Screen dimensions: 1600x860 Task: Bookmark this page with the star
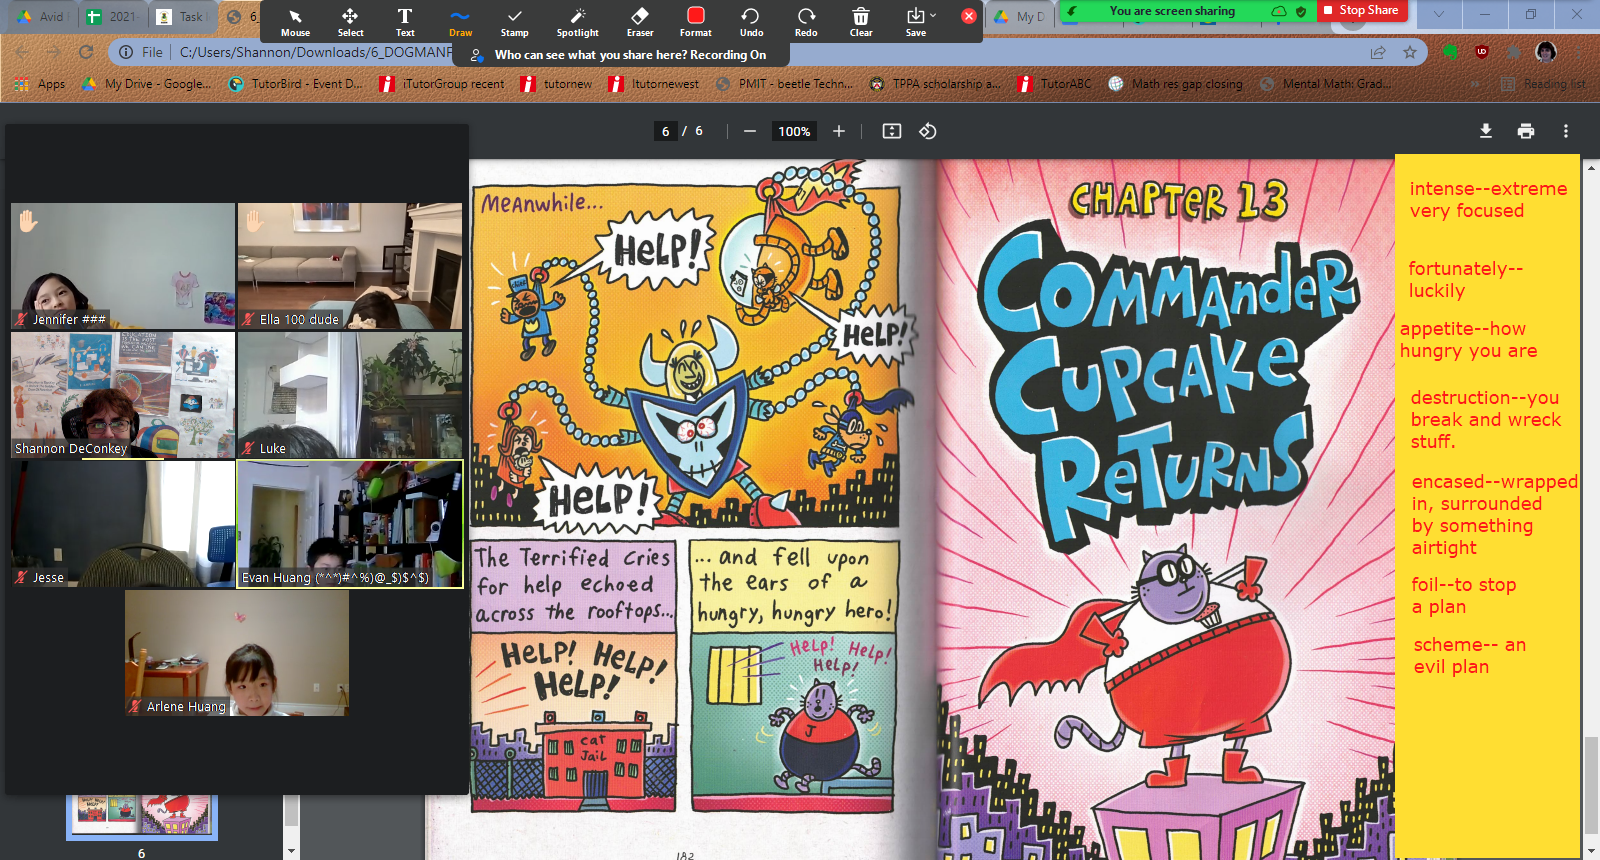point(1410,52)
